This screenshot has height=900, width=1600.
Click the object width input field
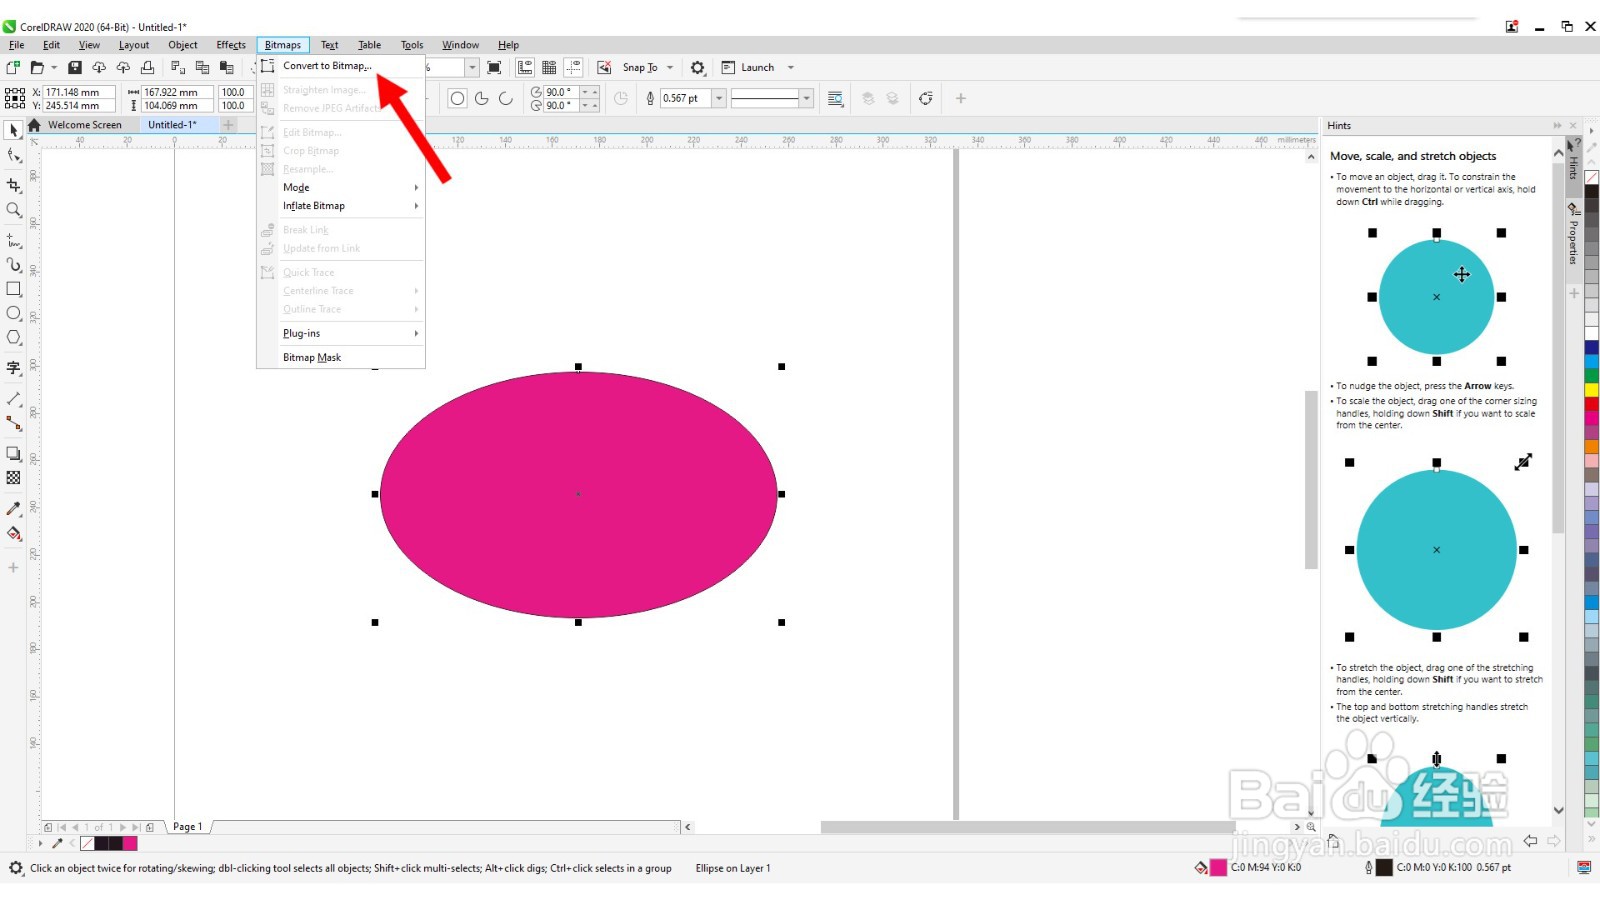pyautogui.click(x=177, y=92)
